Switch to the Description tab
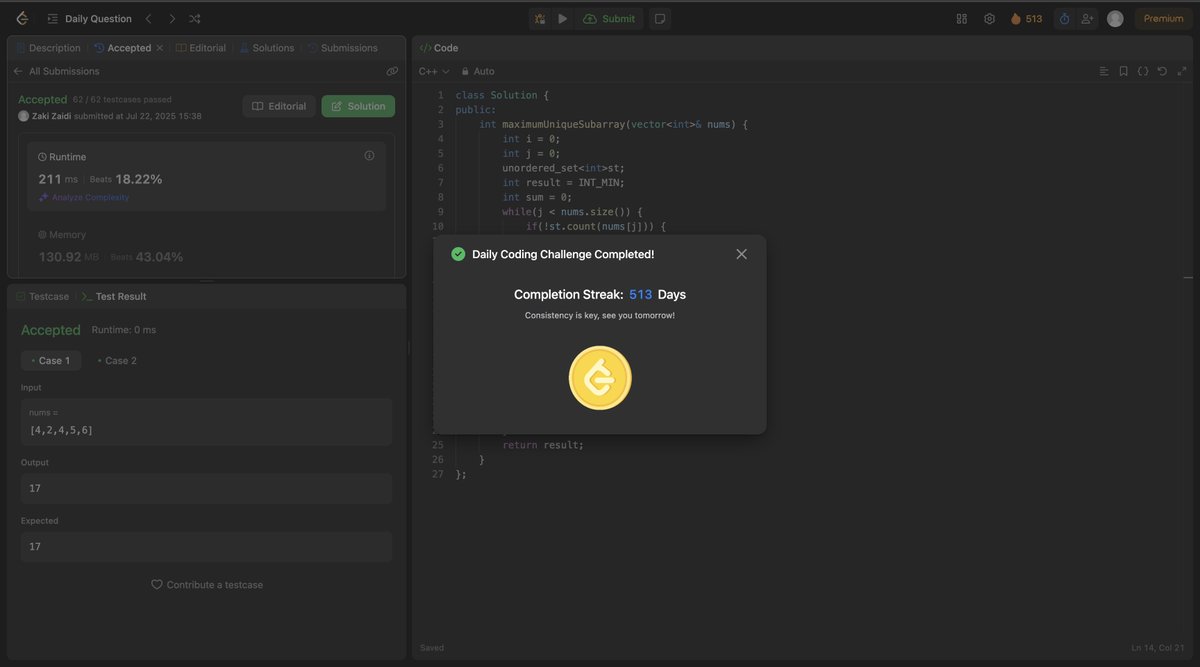Image resolution: width=1200 pixels, height=667 pixels. (48, 48)
